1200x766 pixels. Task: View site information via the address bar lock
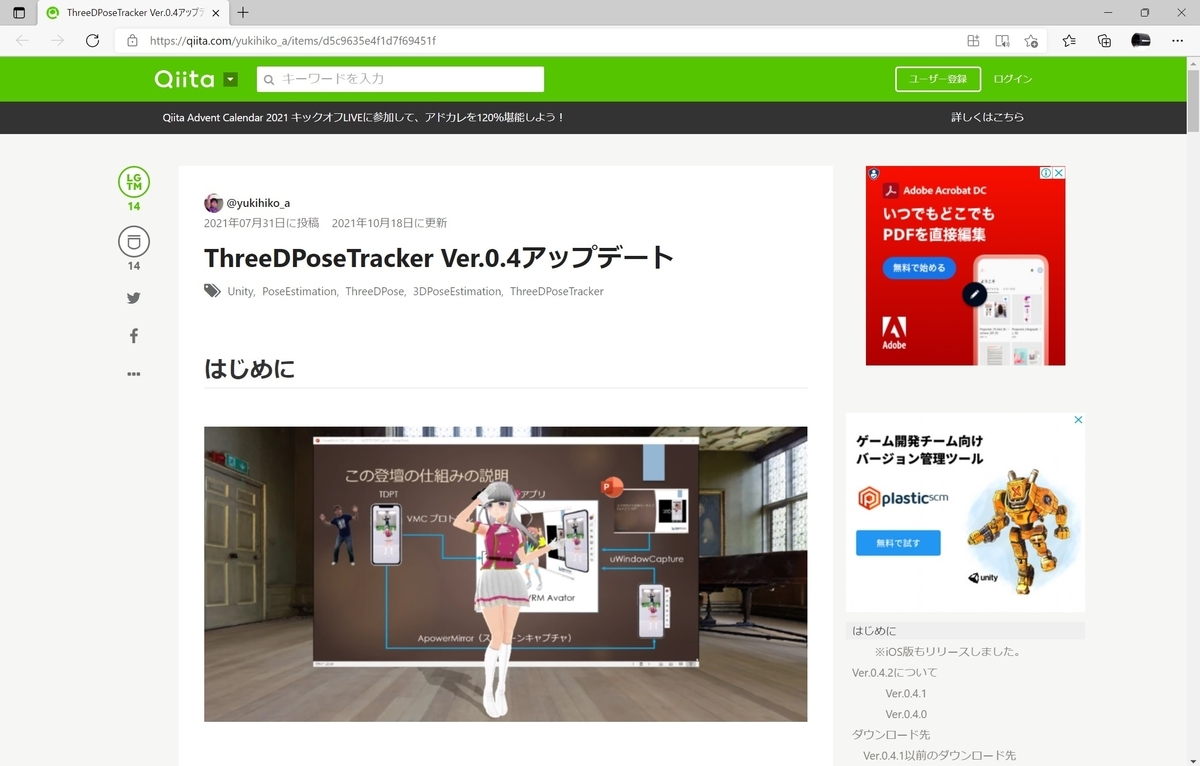tap(131, 41)
